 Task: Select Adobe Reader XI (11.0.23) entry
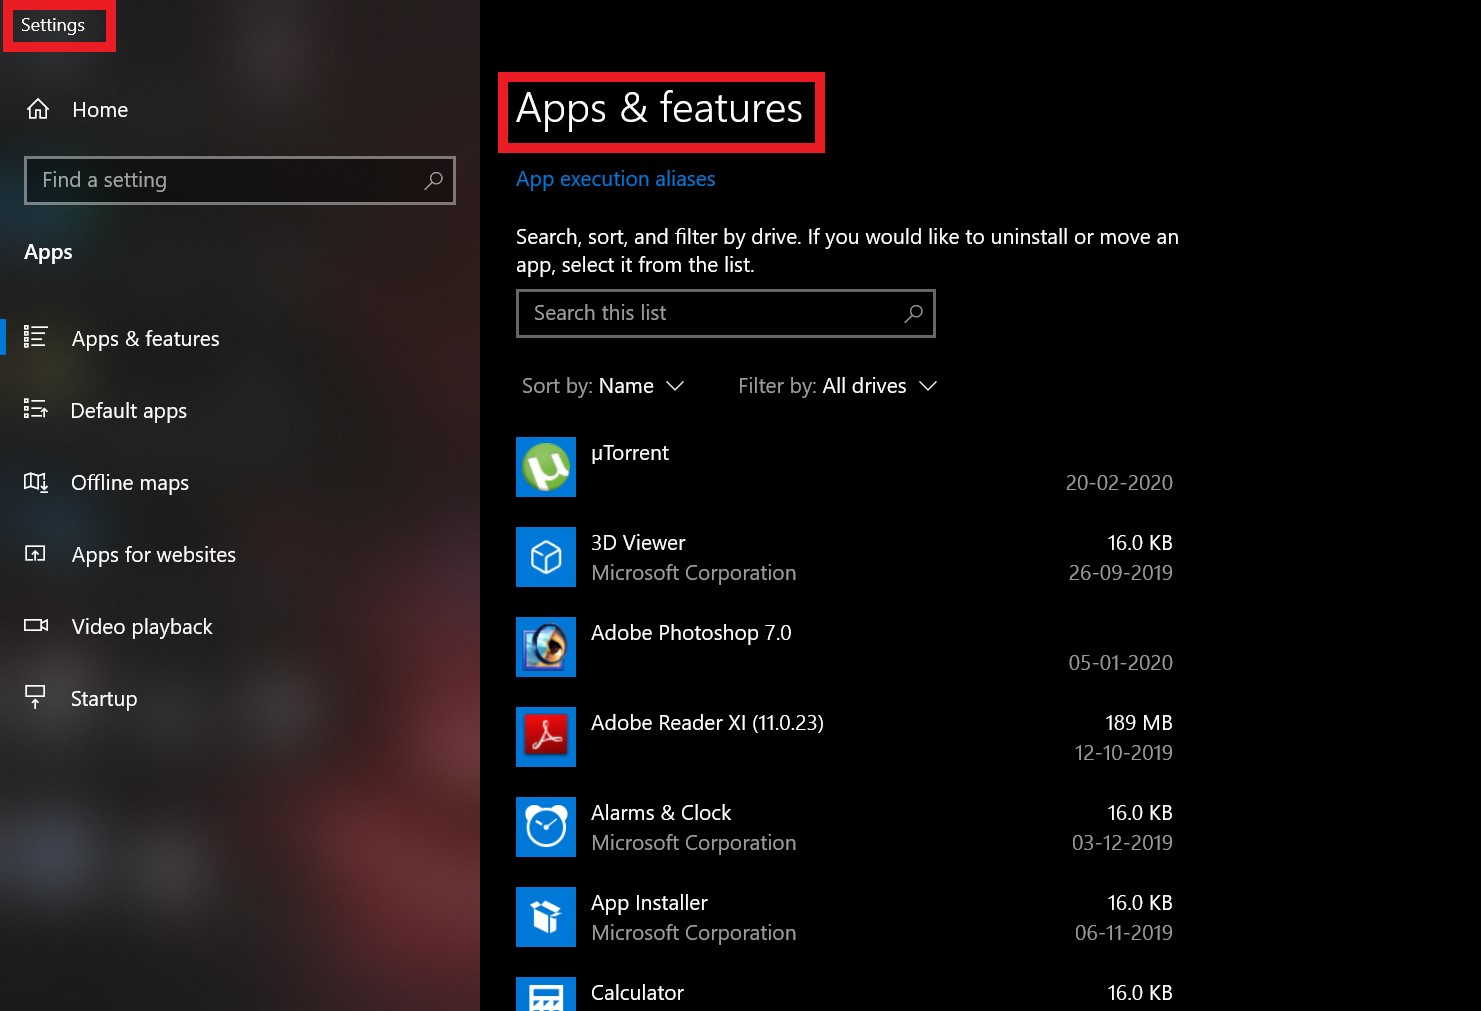tap(844, 737)
